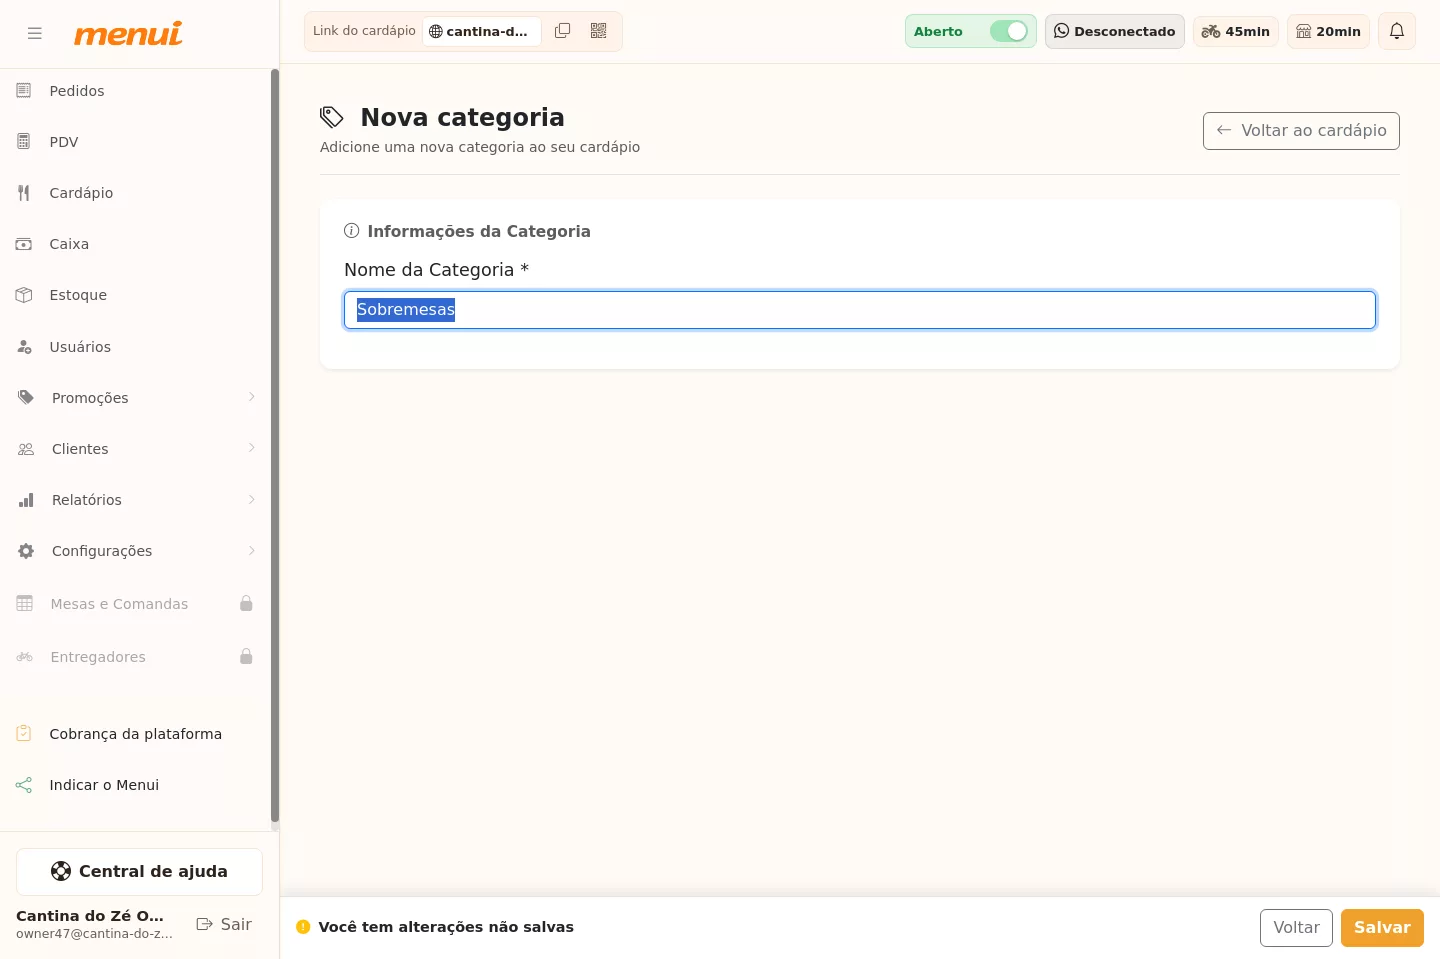Viewport: 1440px width, 959px height.
Task: Click the Cobrança da plataforma clipboard icon
Action: tap(24, 733)
